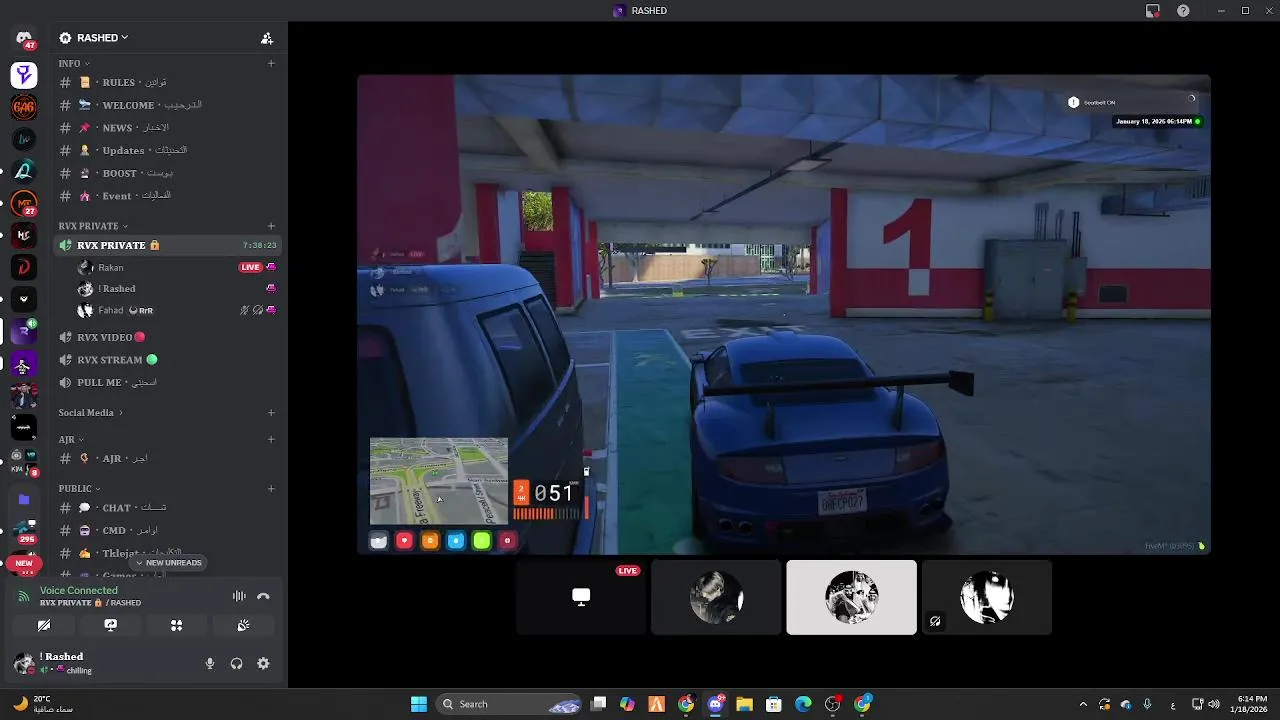
Task: Open the Event text channel
Action: tap(167, 196)
